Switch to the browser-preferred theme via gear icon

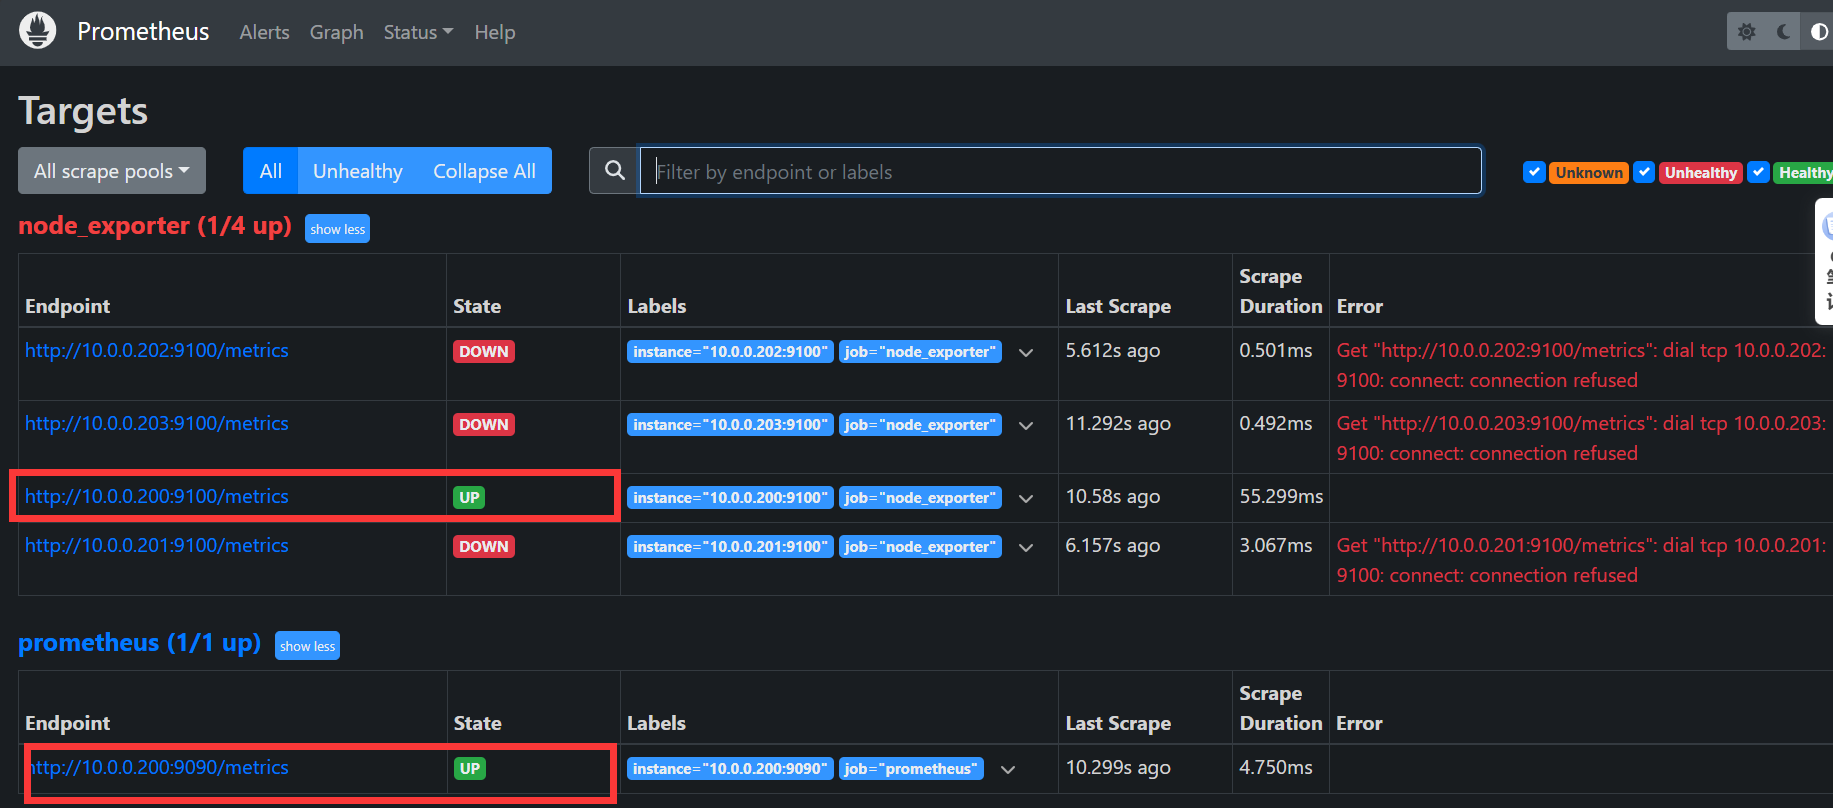click(1746, 32)
